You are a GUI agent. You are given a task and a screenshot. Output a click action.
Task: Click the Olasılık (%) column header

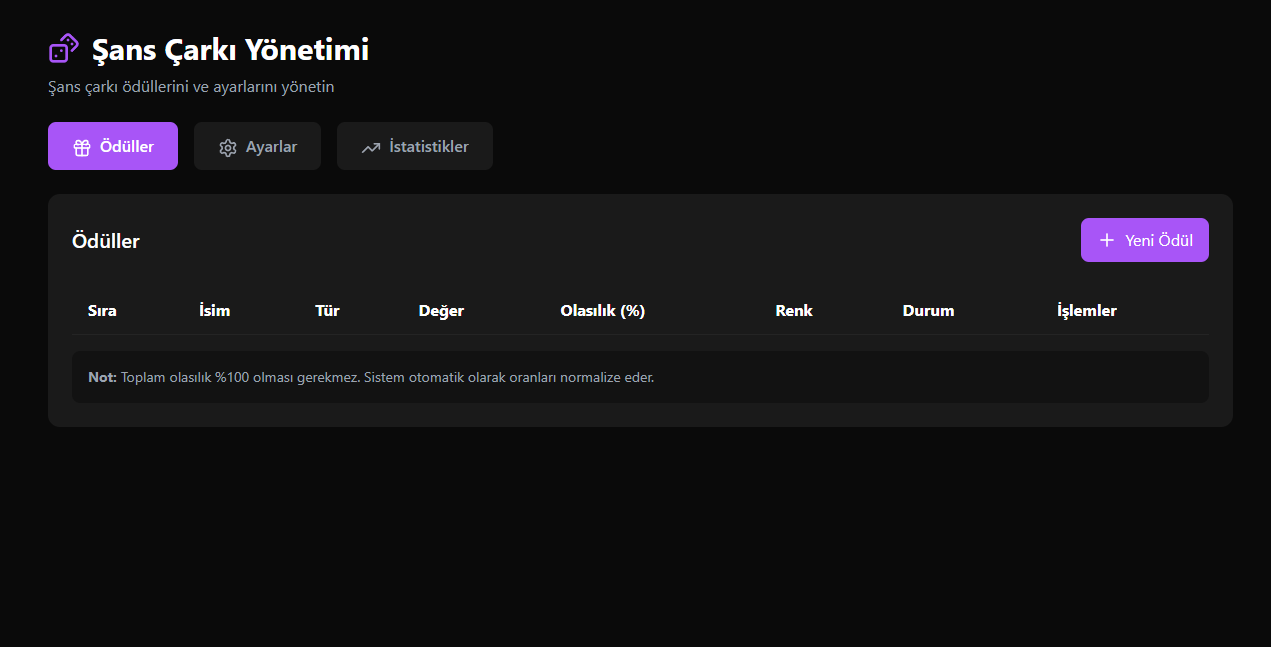[x=602, y=310]
